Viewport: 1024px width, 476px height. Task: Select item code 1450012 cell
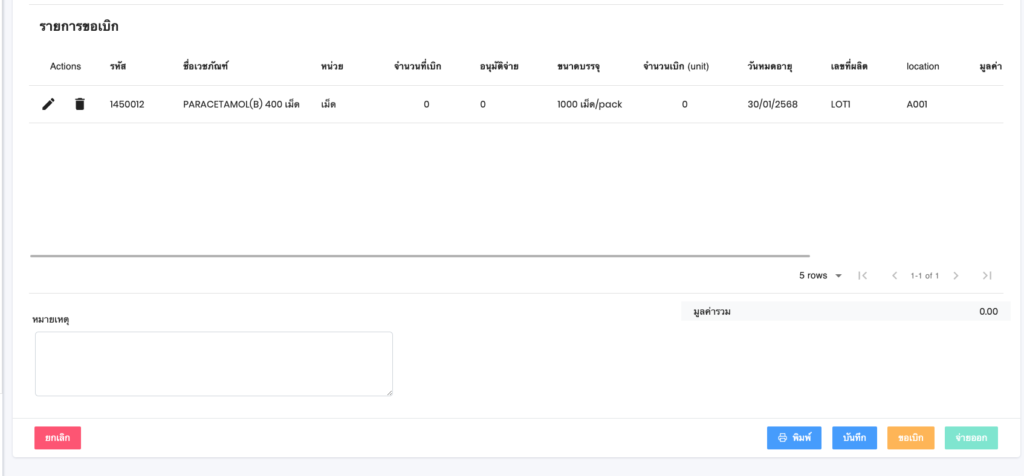[x=127, y=104]
